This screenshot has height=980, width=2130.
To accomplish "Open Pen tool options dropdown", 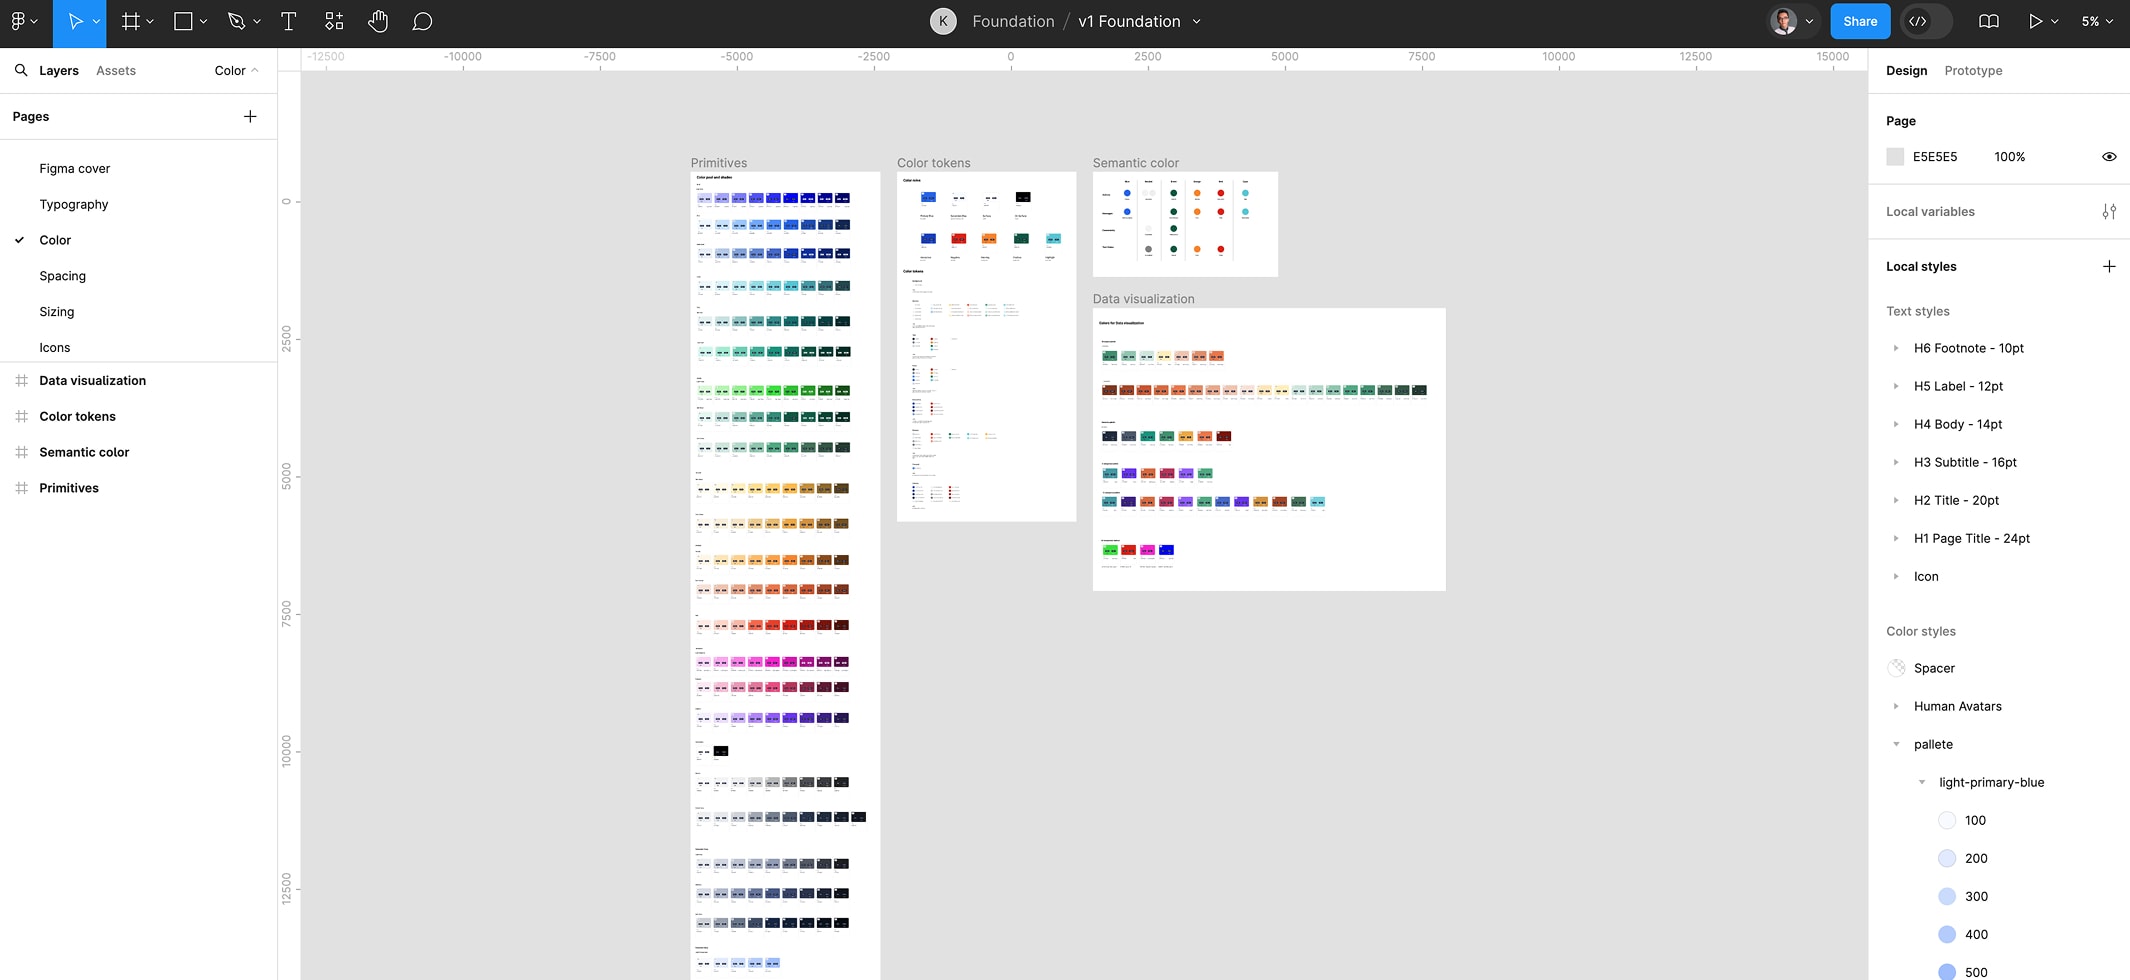I will tap(257, 21).
